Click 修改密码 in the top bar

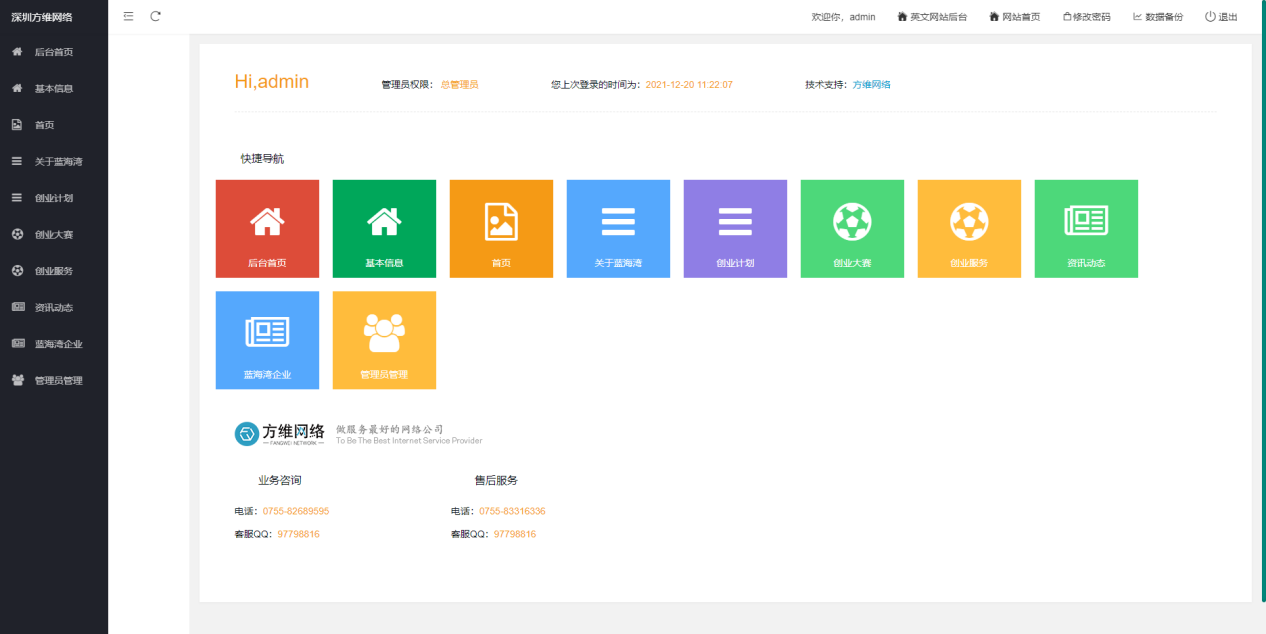coord(1086,17)
